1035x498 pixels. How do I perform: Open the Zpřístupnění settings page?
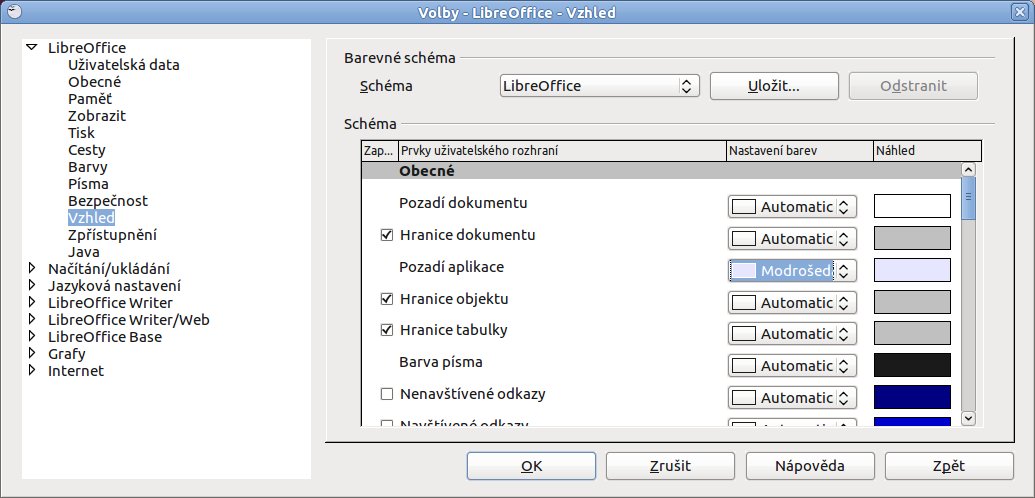(112, 234)
